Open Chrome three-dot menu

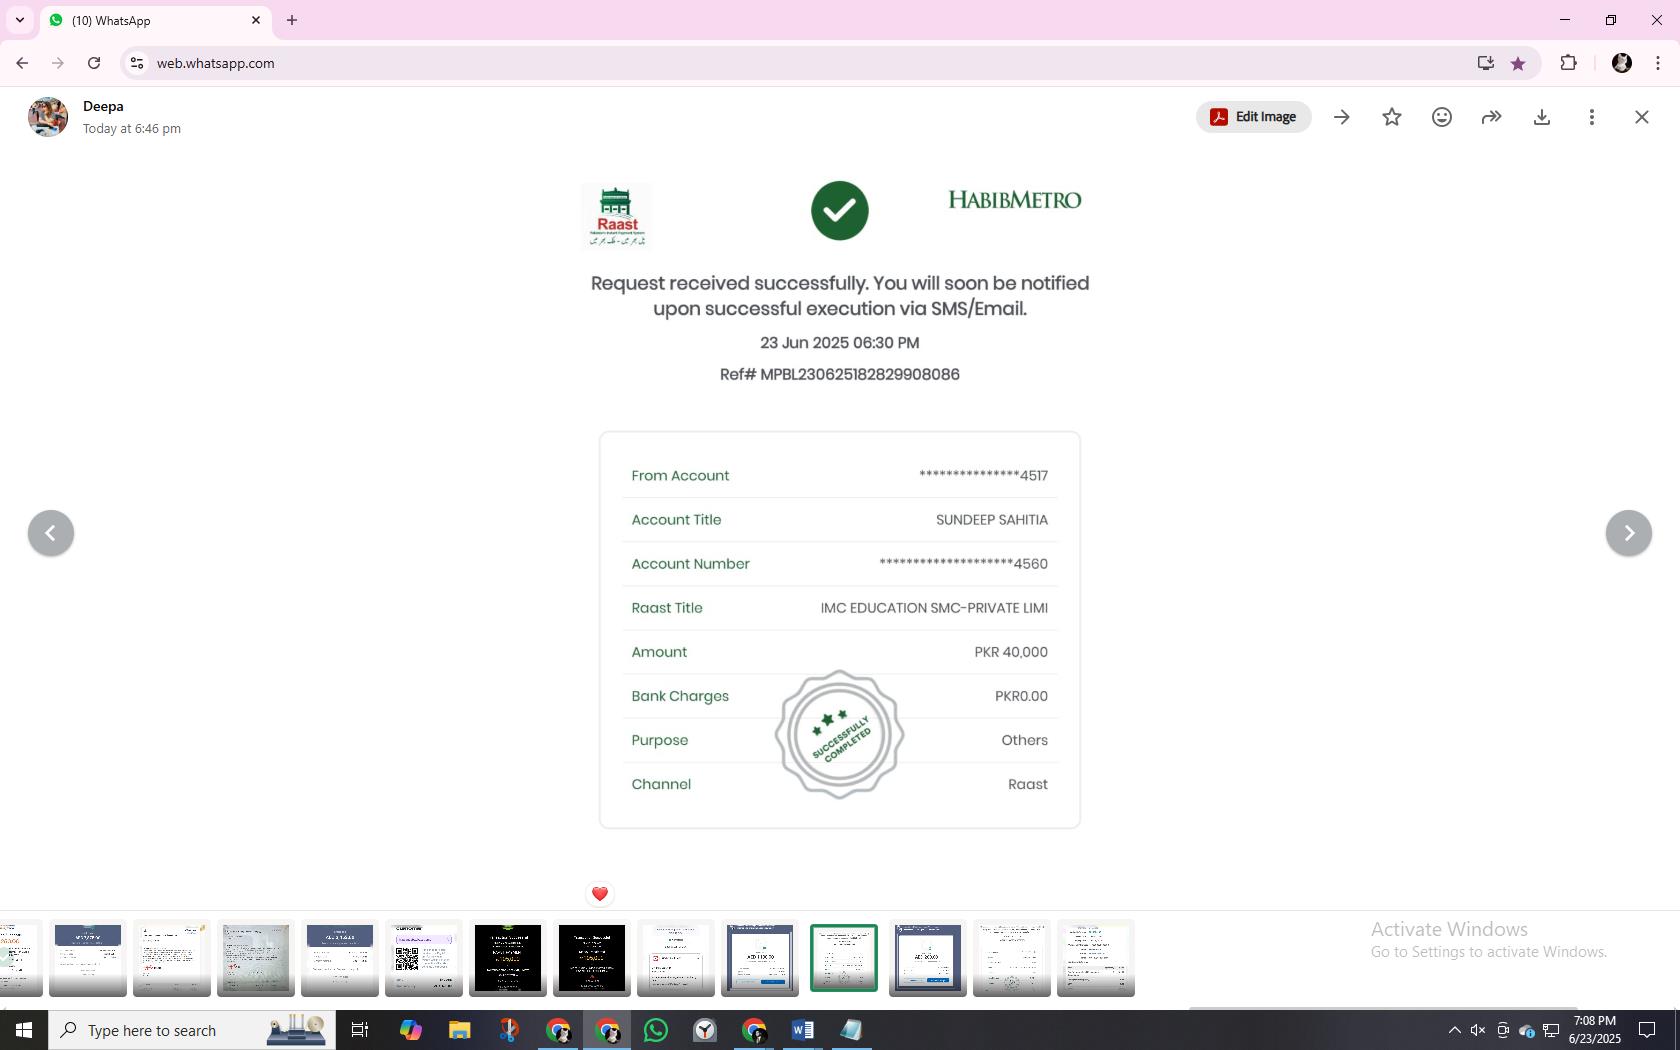(x=1658, y=63)
